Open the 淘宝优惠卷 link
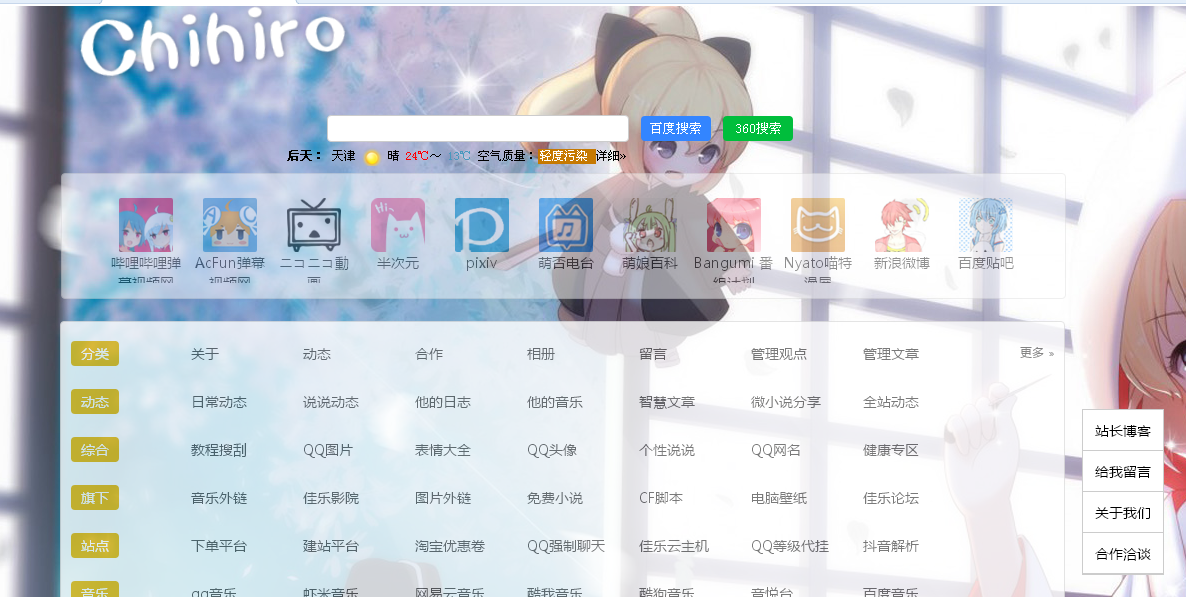This screenshot has height=597, width=1186. [x=449, y=546]
